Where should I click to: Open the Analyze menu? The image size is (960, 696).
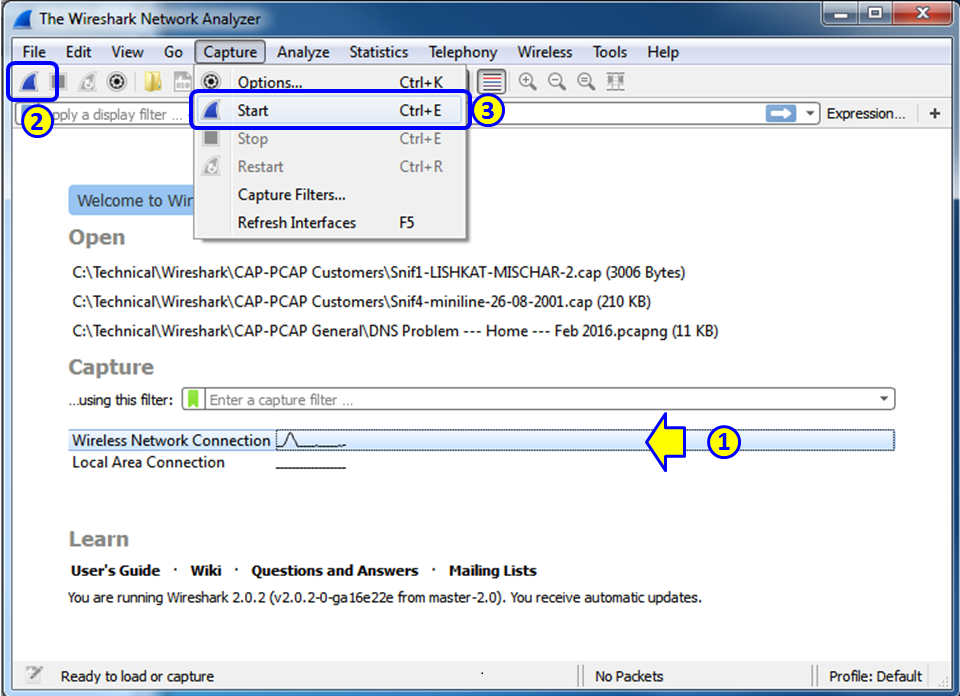(303, 52)
